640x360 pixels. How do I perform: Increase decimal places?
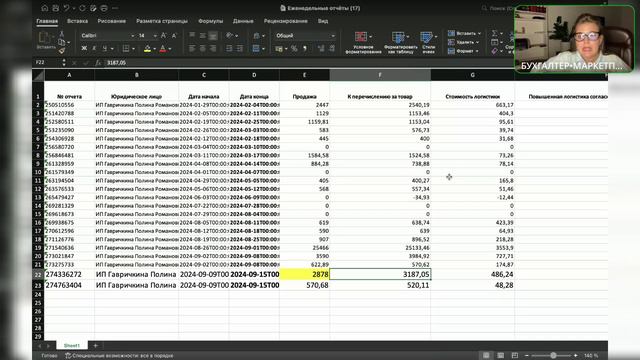point(321,49)
